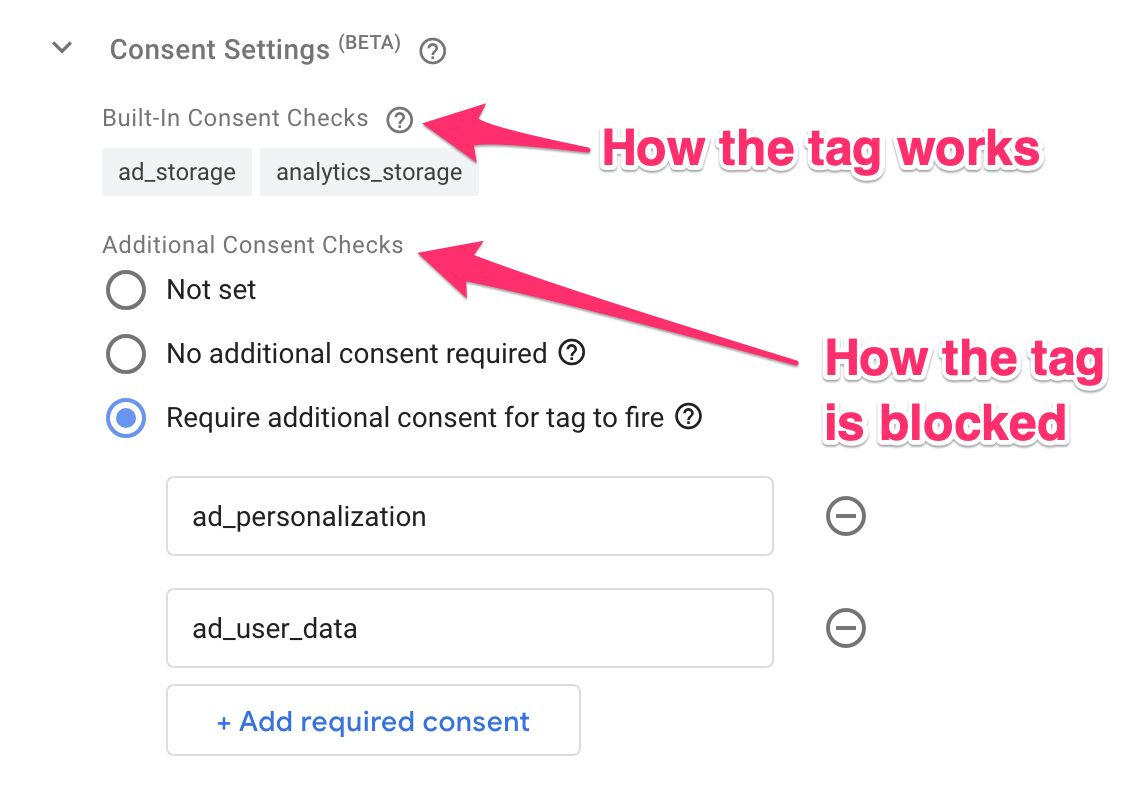
Task: Select the Not set radio button
Action: (126, 290)
